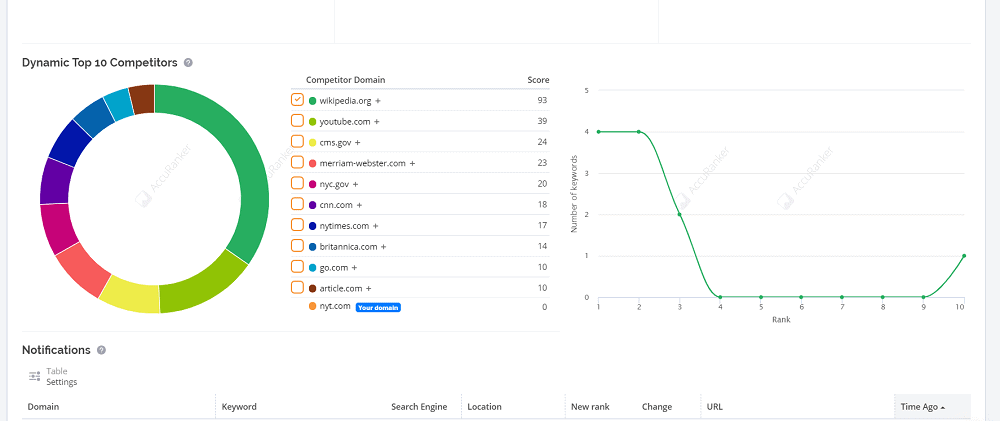Viewport: 1000px width, 421px height.
Task: Click plus sign next to article.com
Action: pyautogui.click(x=368, y=288)
